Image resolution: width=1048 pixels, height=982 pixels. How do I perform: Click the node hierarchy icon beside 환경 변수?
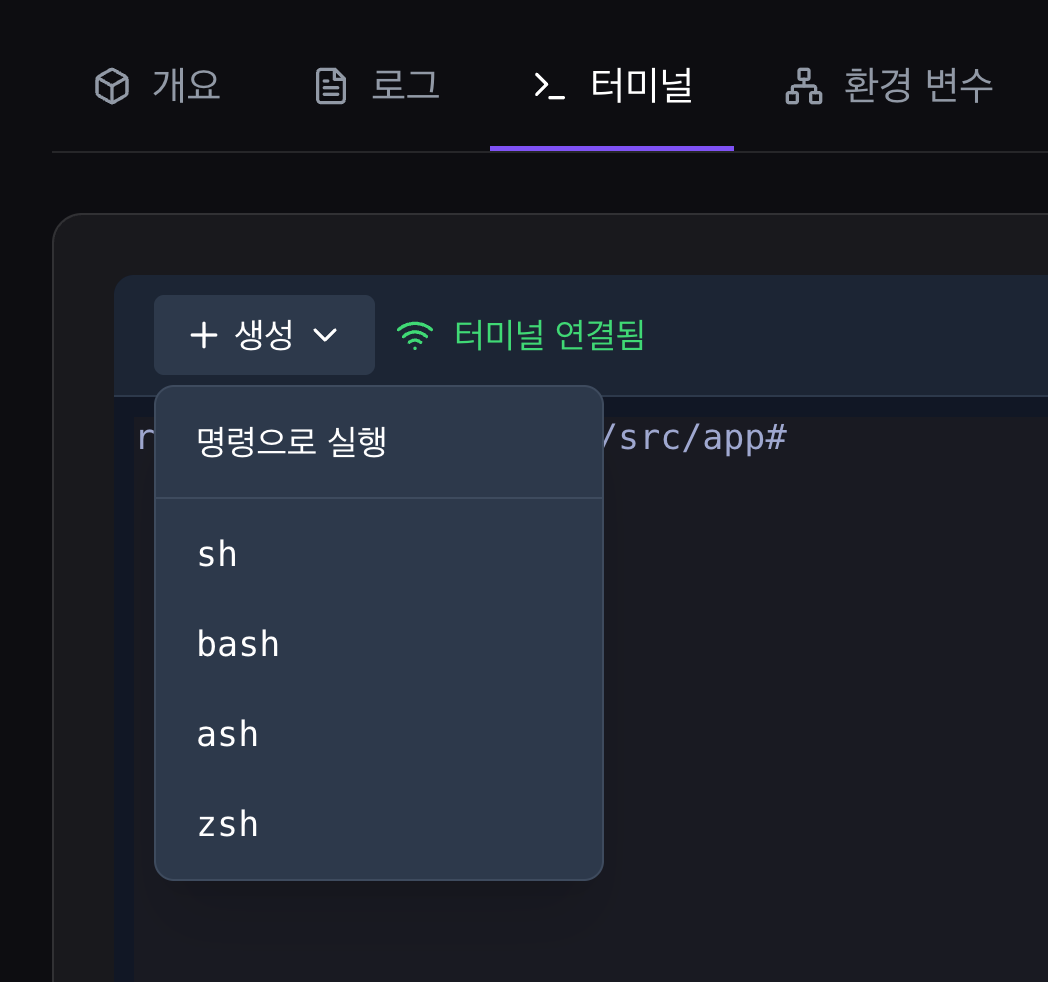803,87
